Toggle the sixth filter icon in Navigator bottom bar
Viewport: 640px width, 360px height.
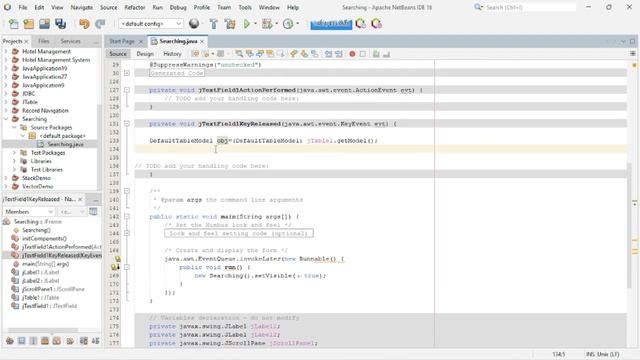tap(70, 341)
